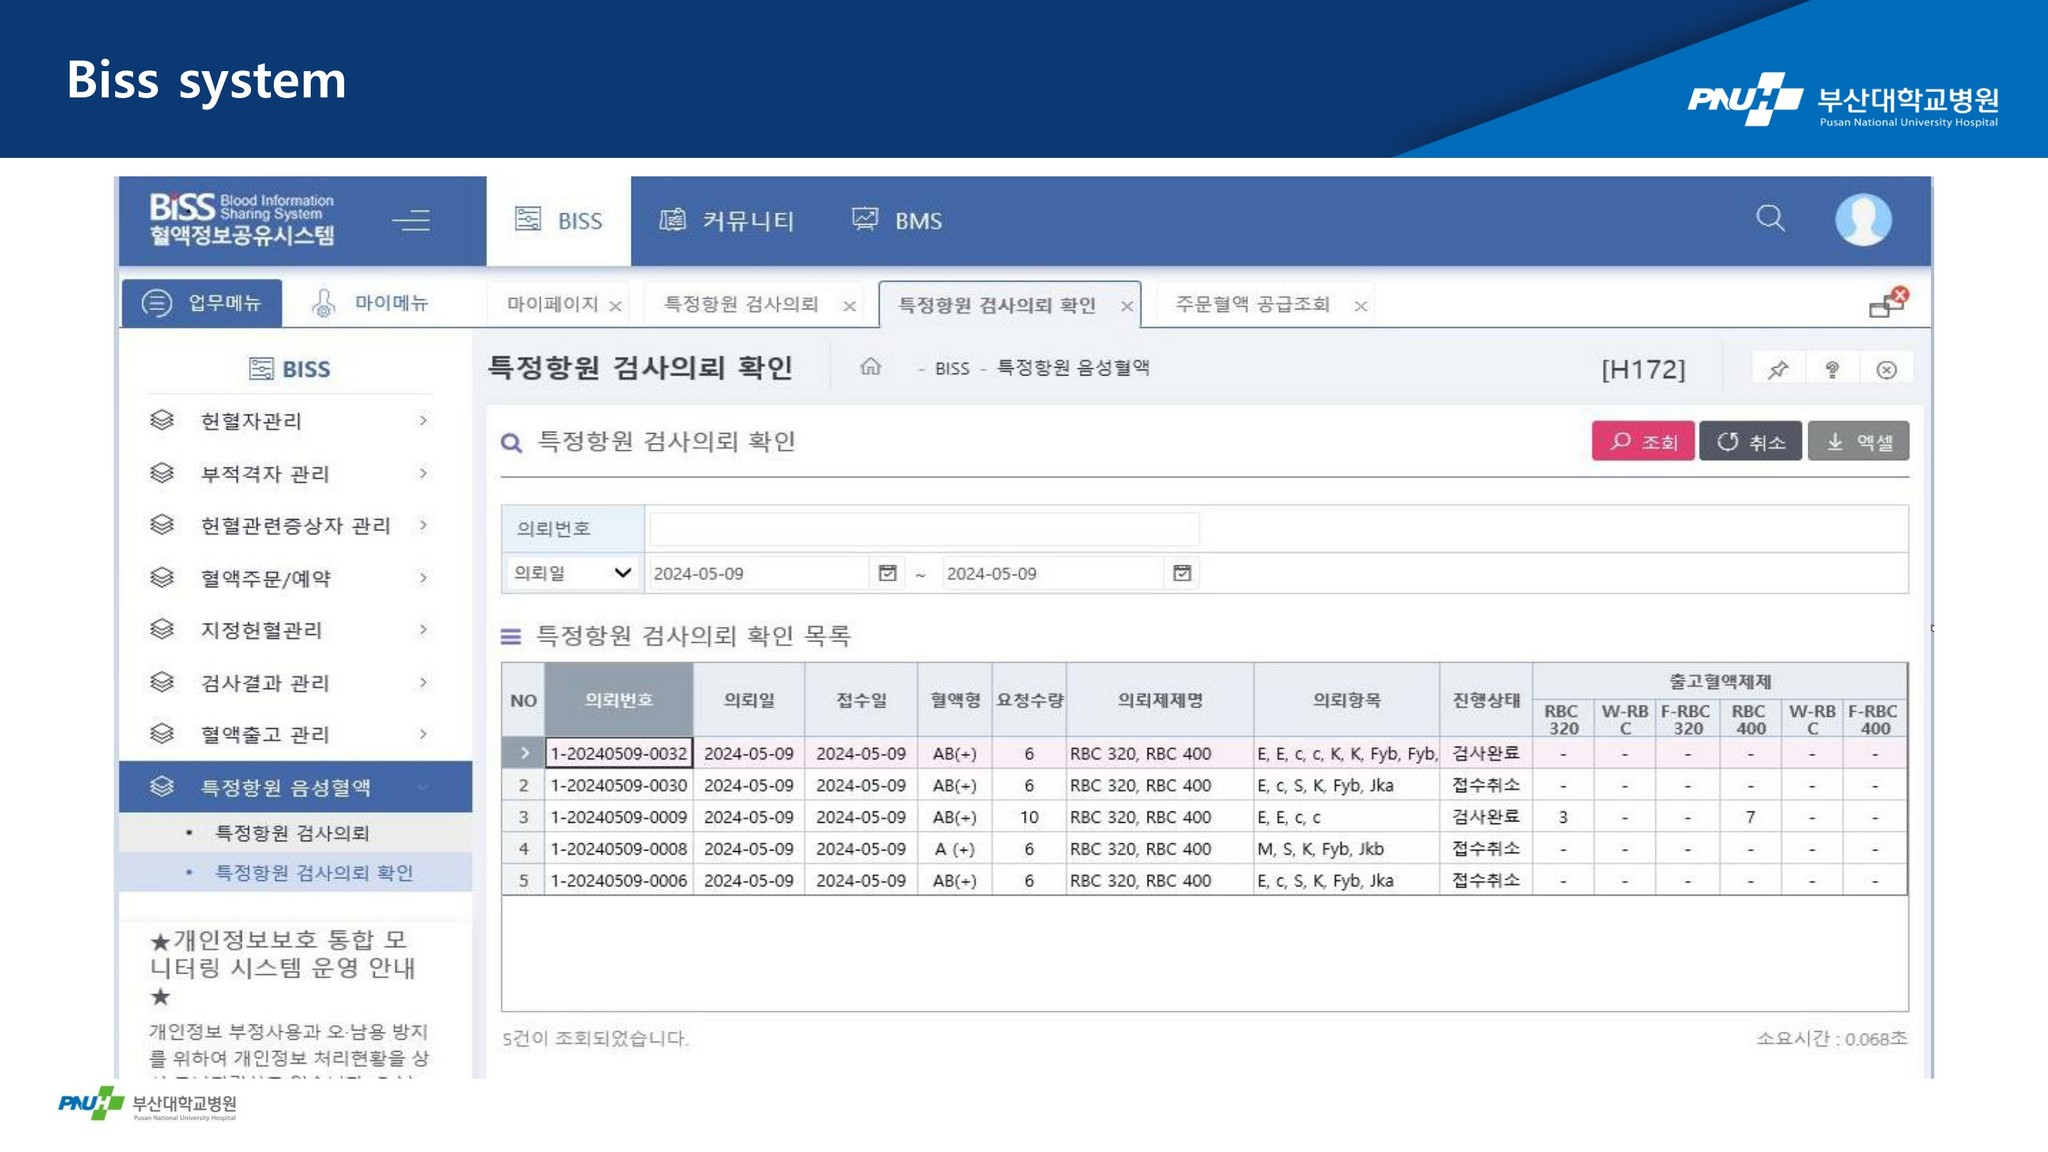2048x1152 pixels.
Task: Click the home icon in breadcrumb
Action: (x=870, y=367)
